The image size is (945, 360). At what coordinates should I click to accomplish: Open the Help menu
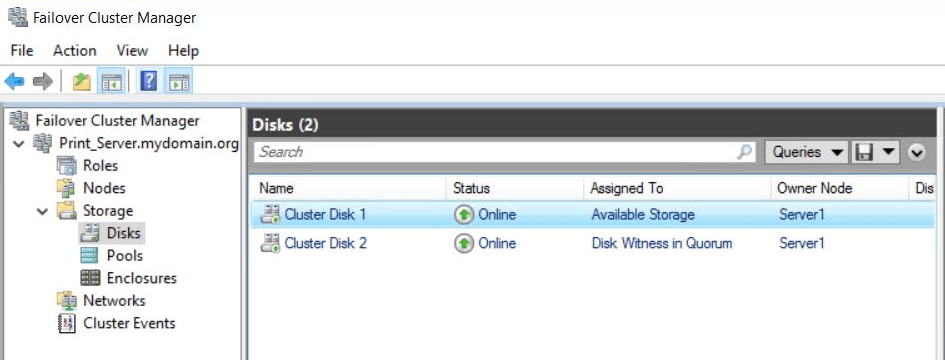(x=183, y=51)
